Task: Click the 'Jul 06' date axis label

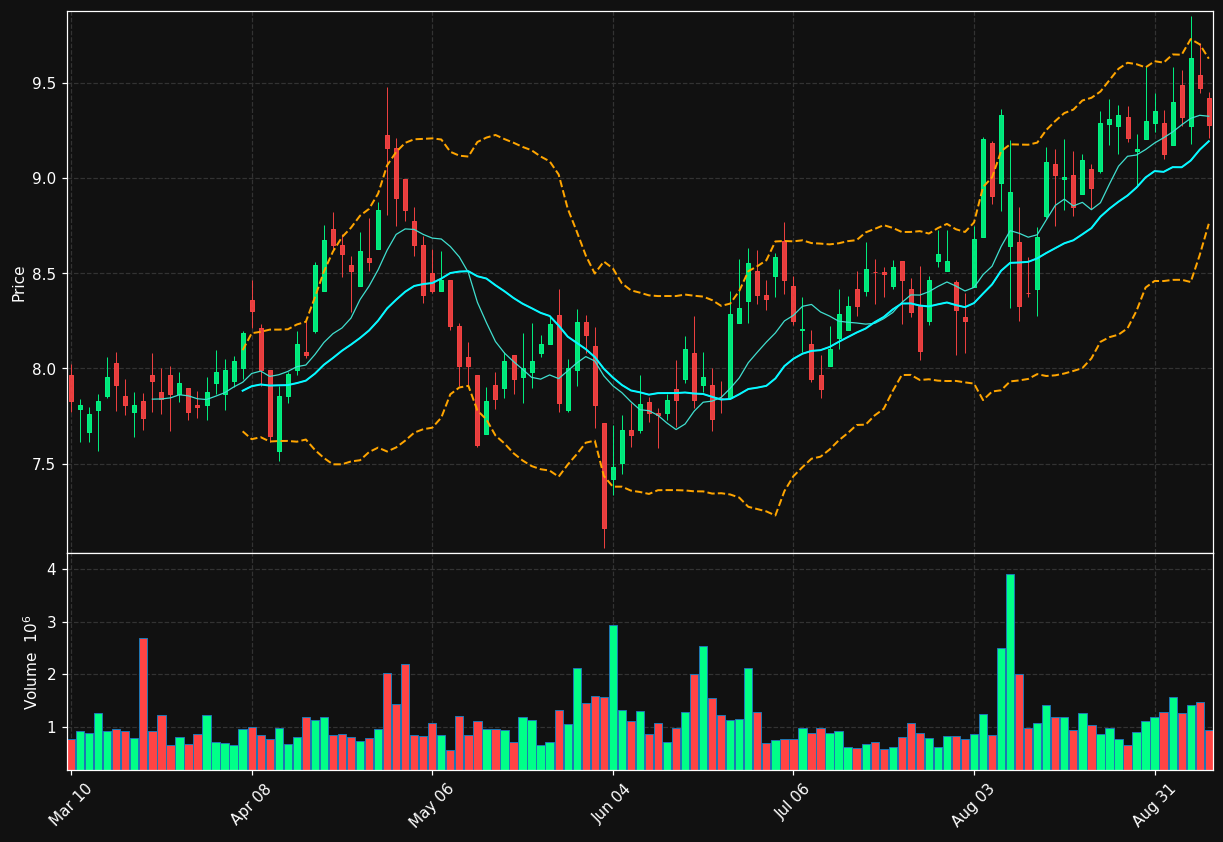Action: (792, 803)
